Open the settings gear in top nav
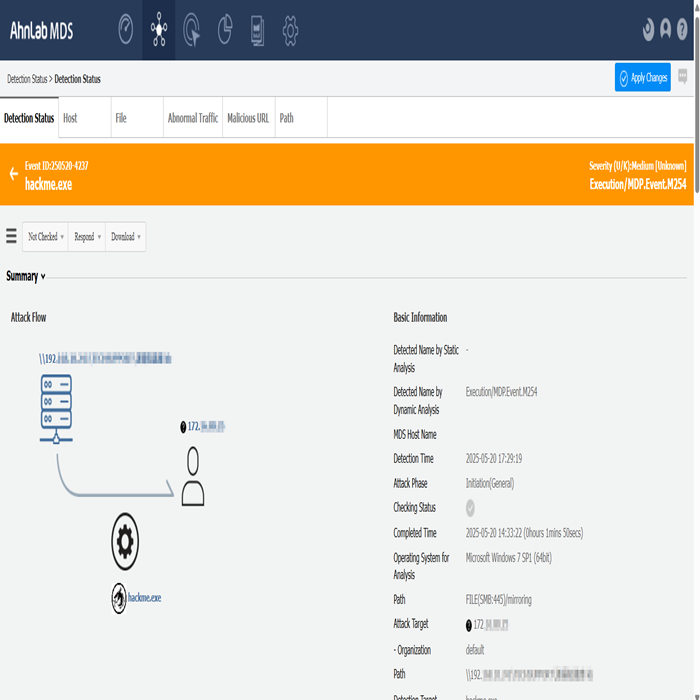This screenshot has height=700, width=700. pyautogui.click(x=290, y=30)
